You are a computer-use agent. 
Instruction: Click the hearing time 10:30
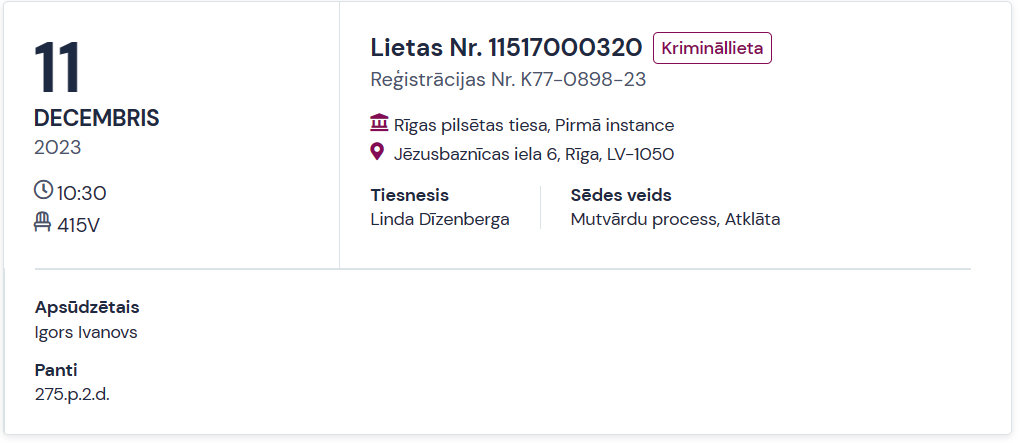[x=82, y=193]
